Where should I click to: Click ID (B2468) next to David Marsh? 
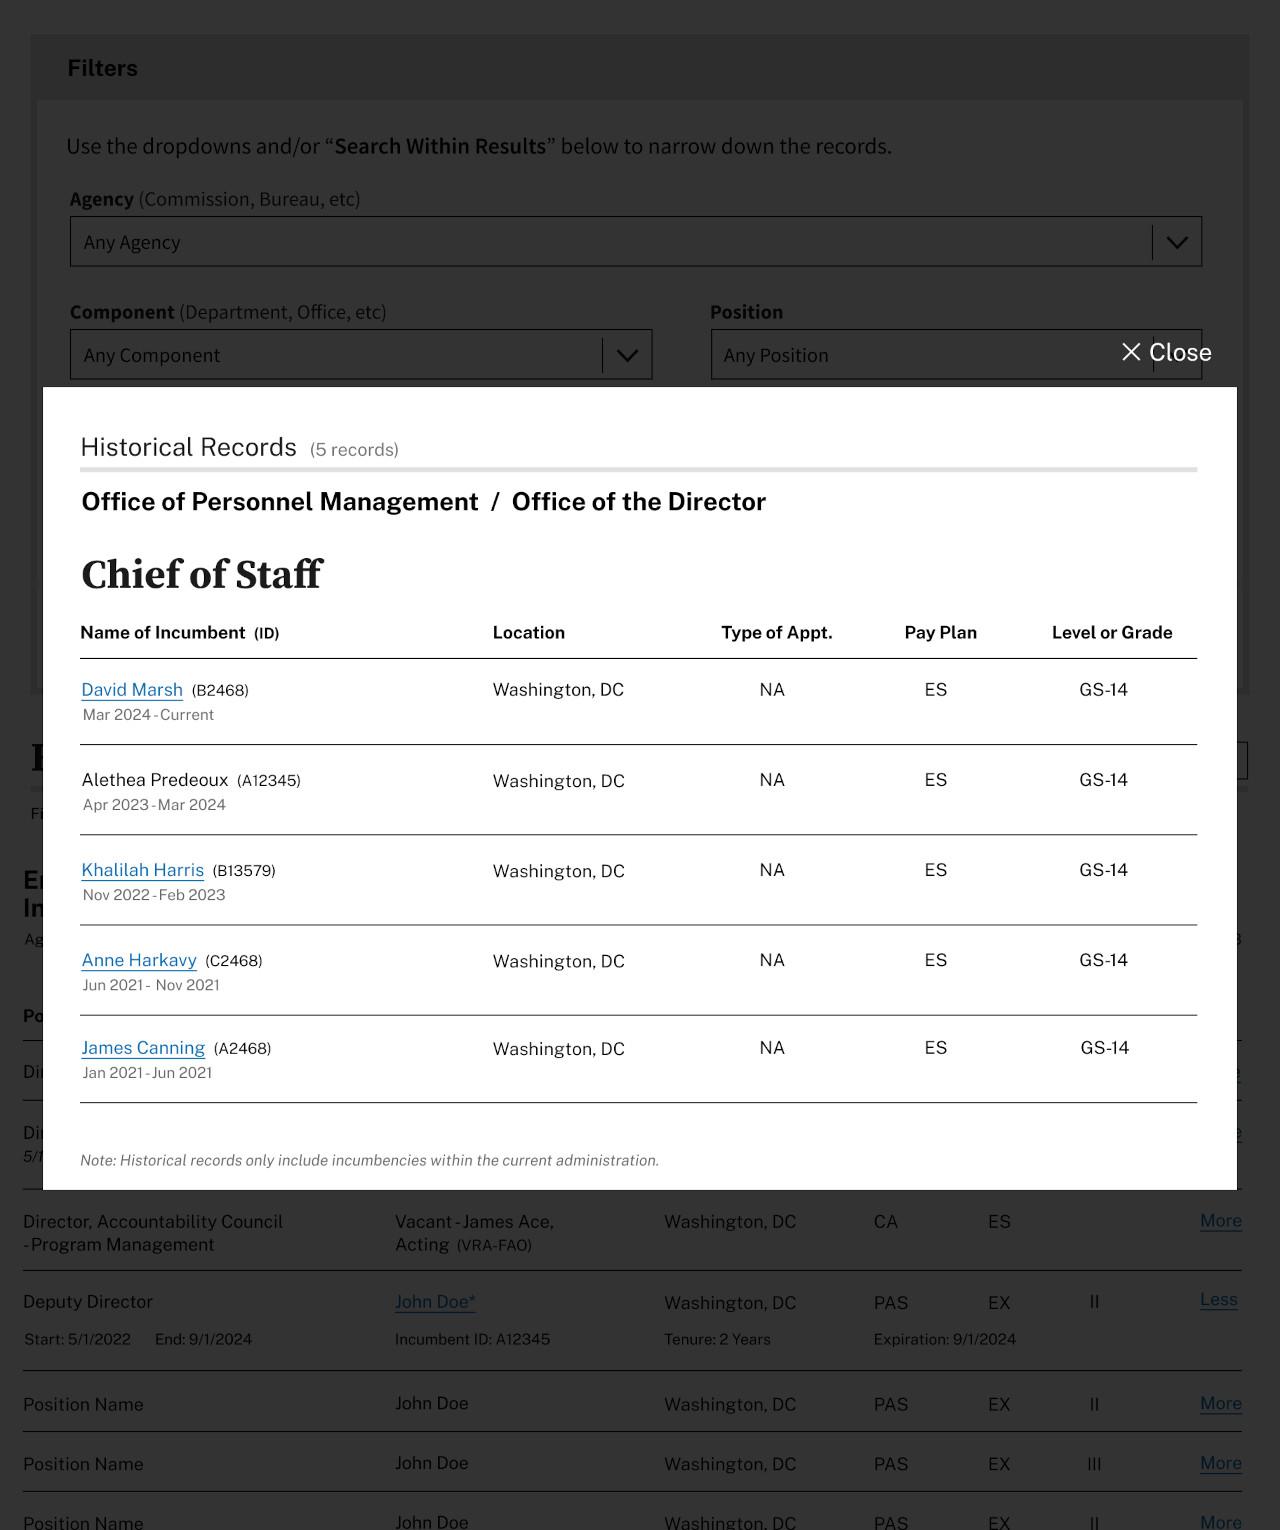coord(220,690)
